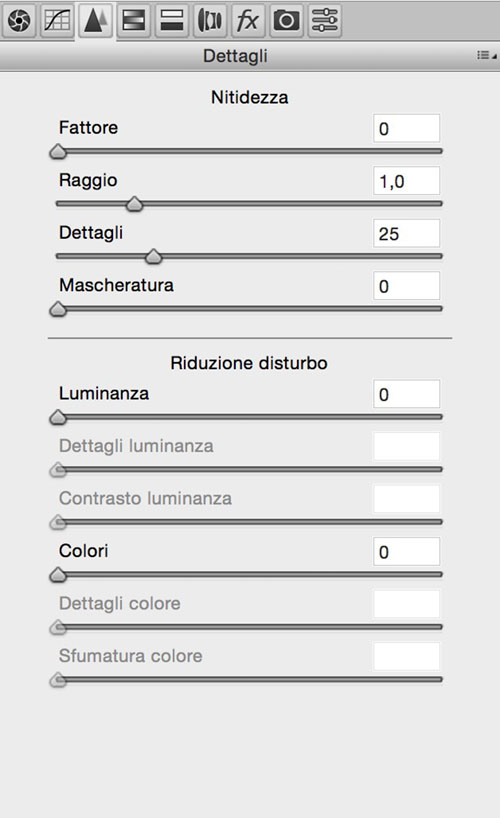Image resolution: width=500 pixels, height=818 pixels.
Task: Click the Mascheratura slider handle
Action: (x=58, y=309)
